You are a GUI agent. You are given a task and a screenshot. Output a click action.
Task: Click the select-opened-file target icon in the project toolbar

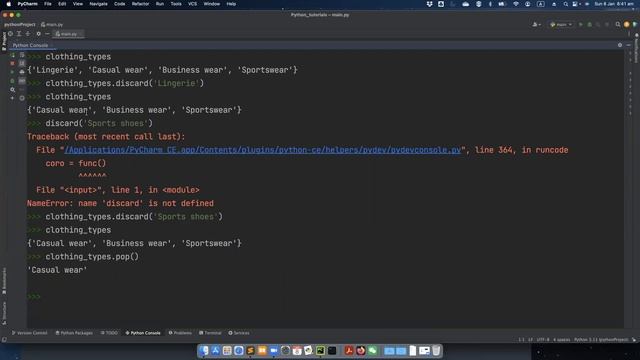(x=11, y=34)
